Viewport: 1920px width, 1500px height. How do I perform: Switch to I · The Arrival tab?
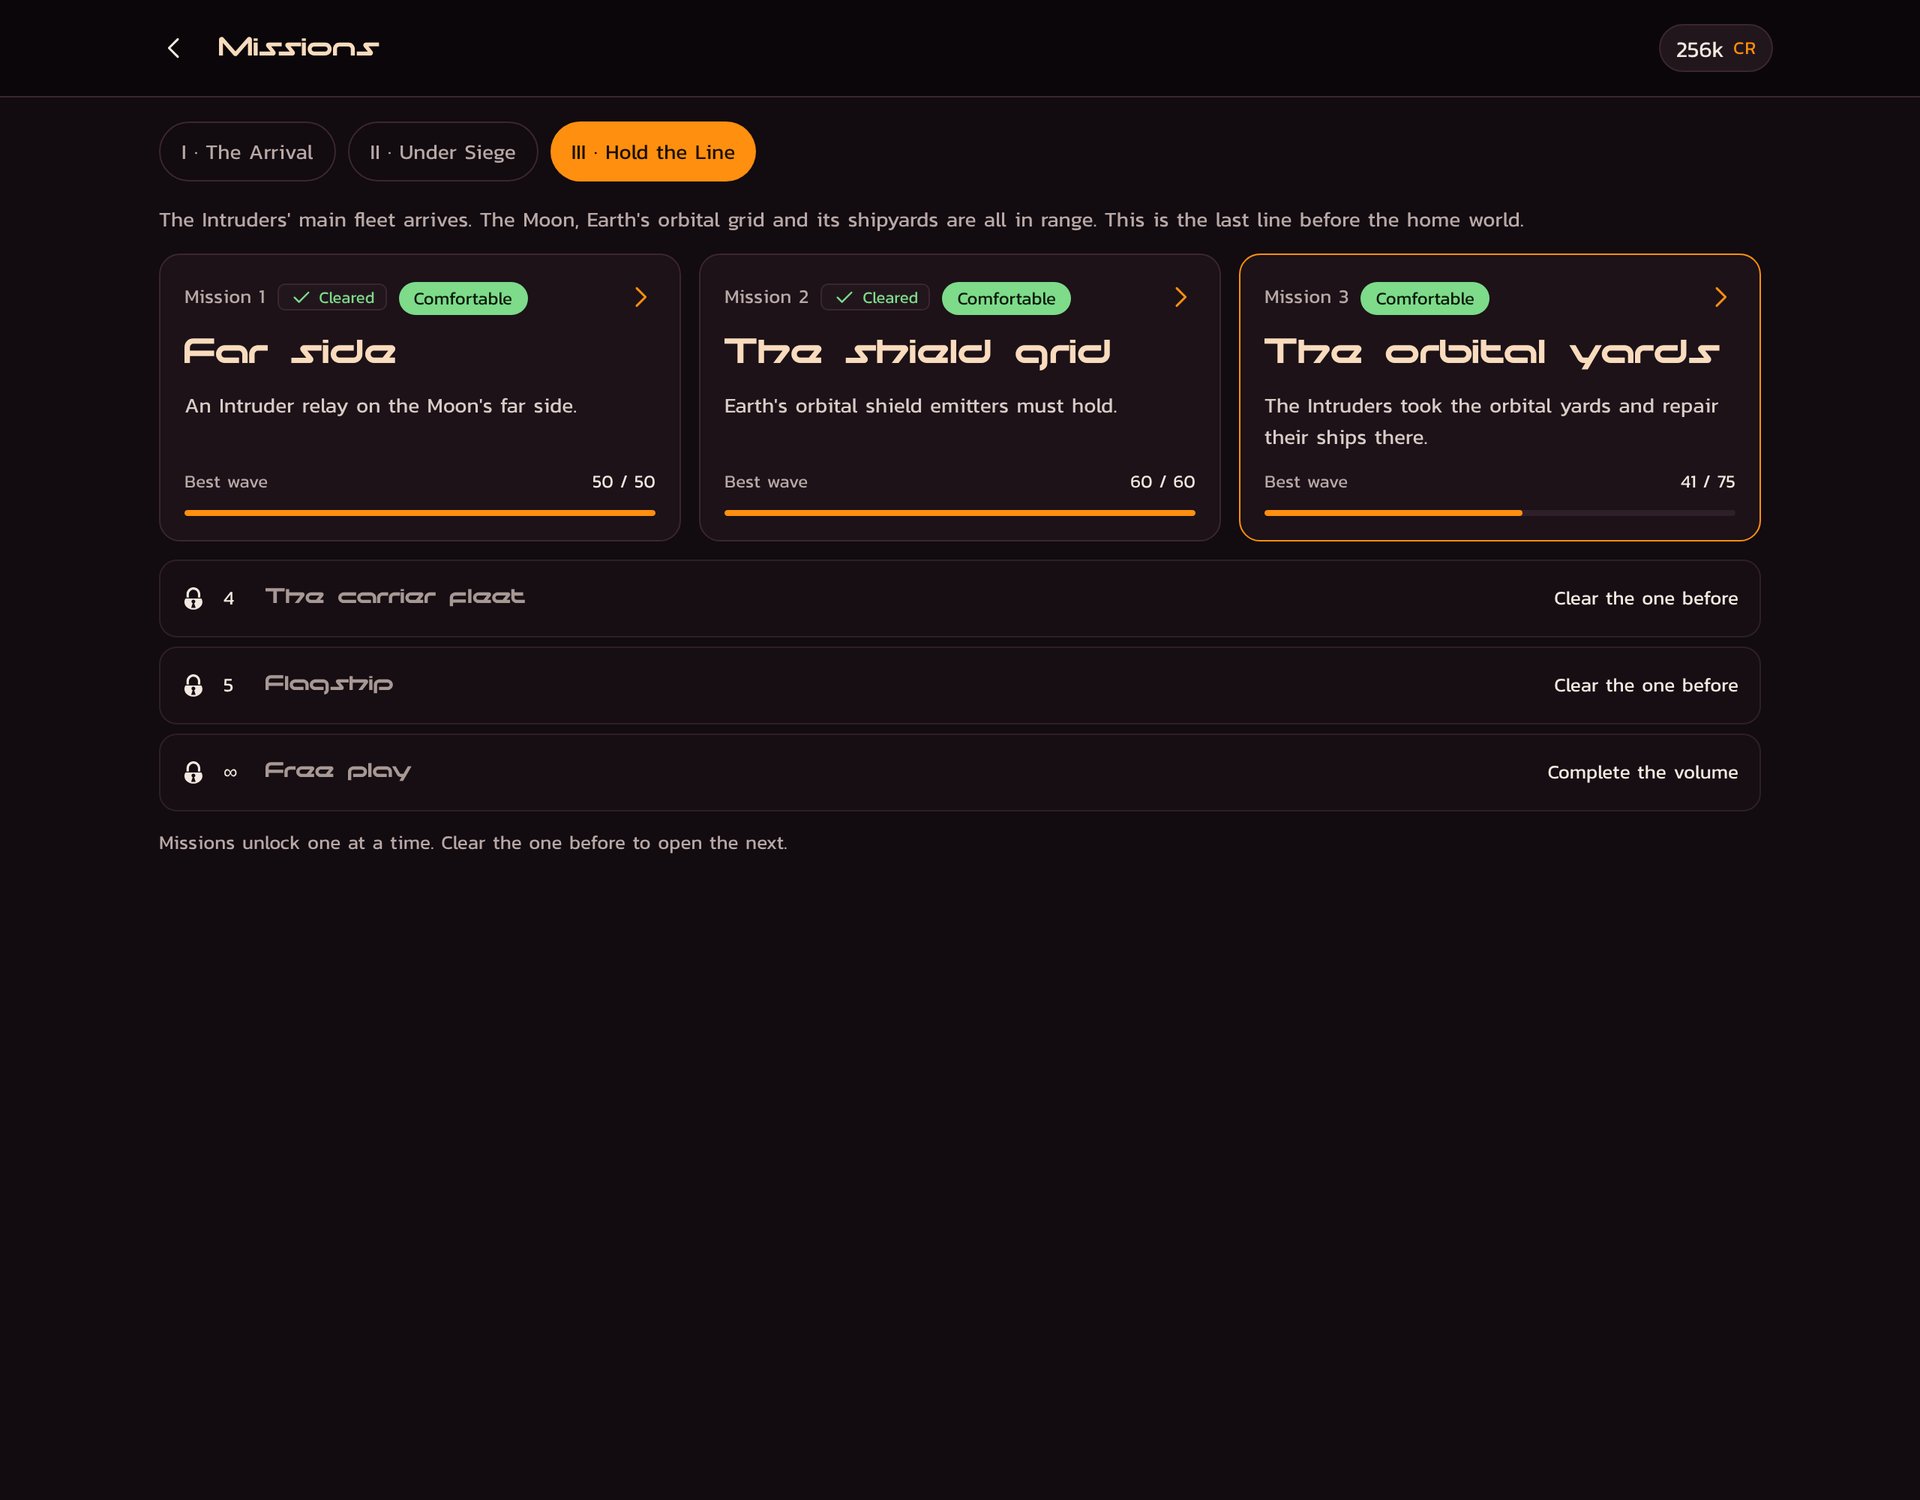pyautogui.click(x=247, y=152)
